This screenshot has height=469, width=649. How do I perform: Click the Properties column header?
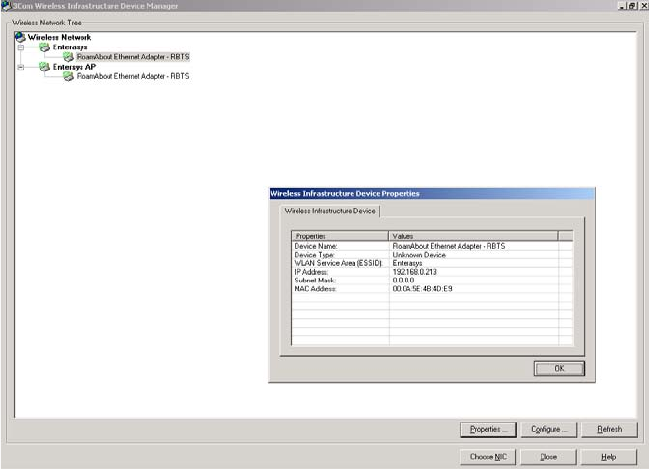340,236
